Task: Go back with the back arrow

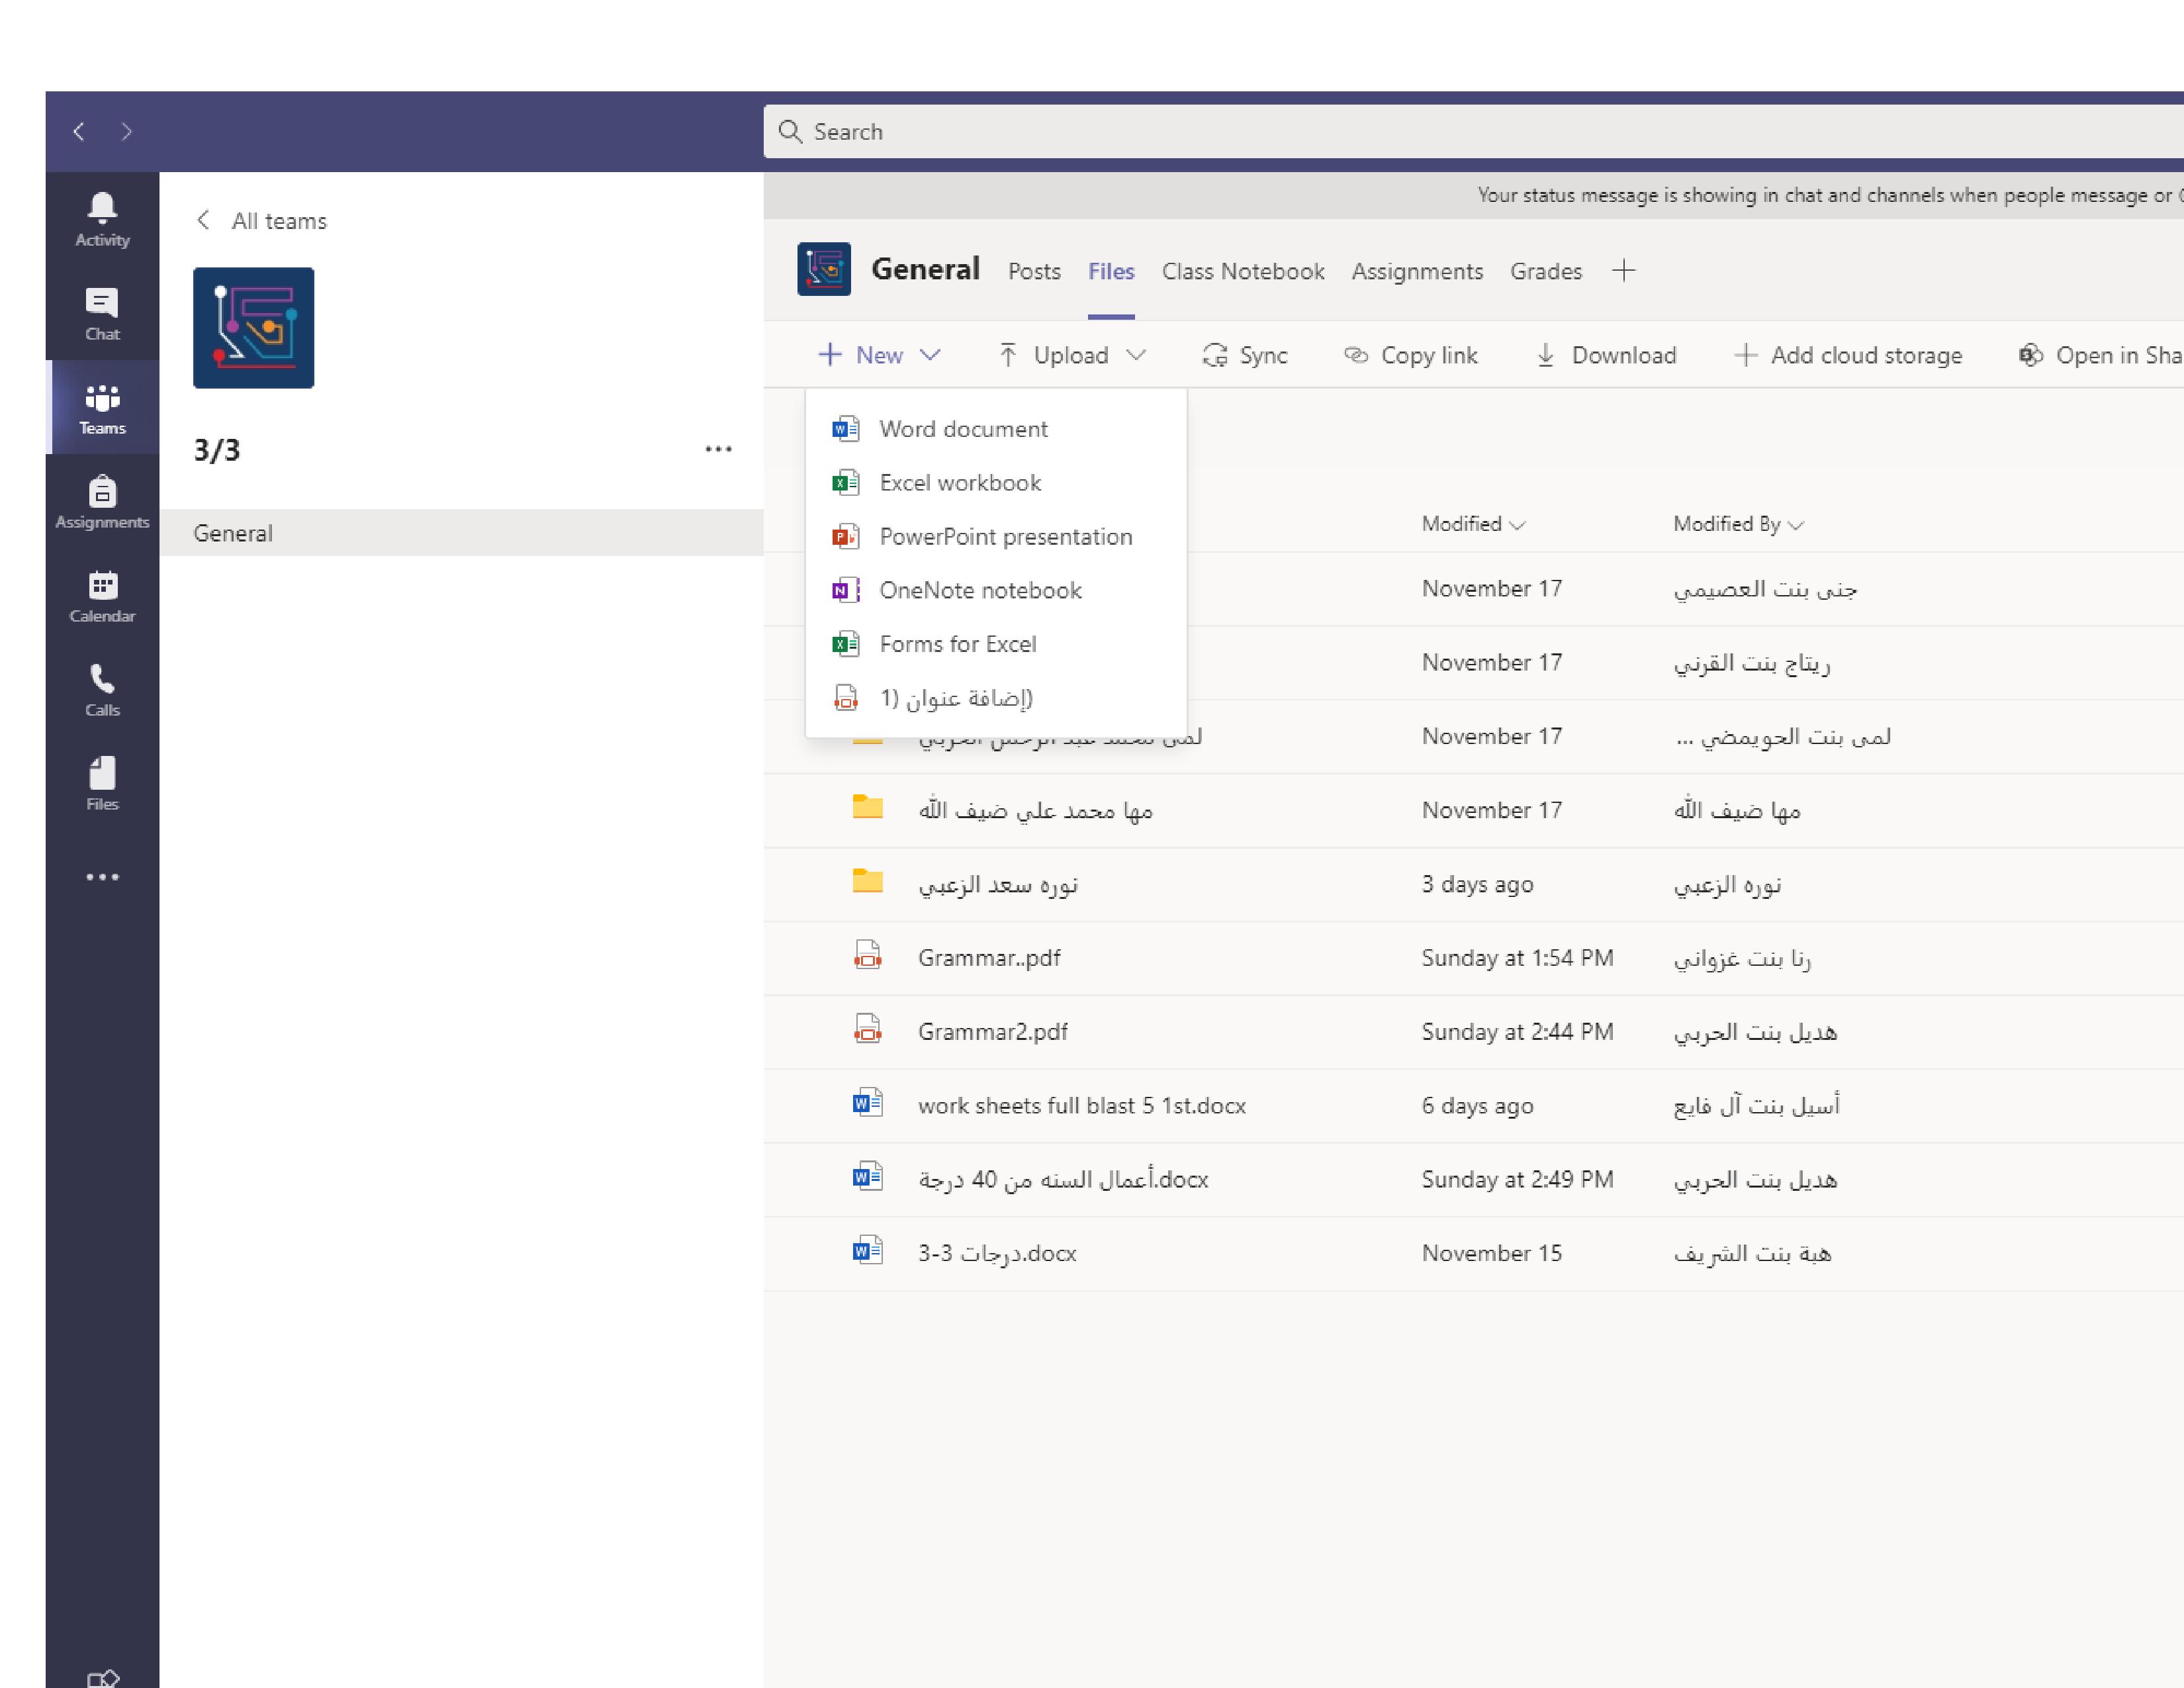Action: pyautogui.click(x=79, y=131)
